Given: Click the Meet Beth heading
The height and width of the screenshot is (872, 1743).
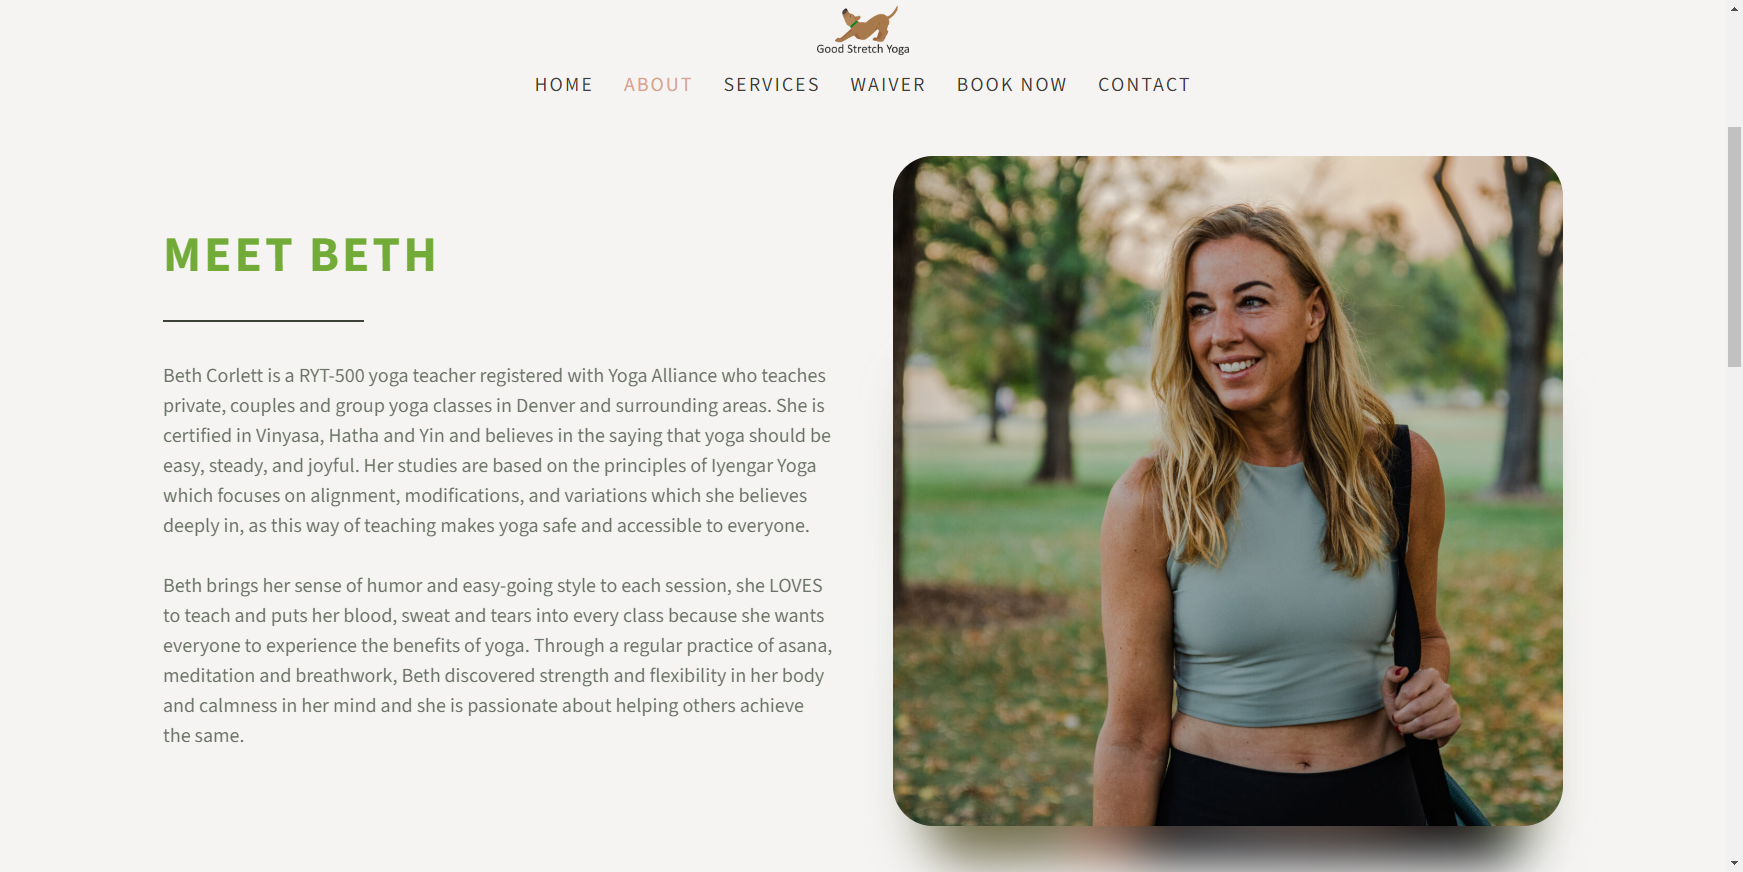Looking at the screenshot, I should 300,255.
